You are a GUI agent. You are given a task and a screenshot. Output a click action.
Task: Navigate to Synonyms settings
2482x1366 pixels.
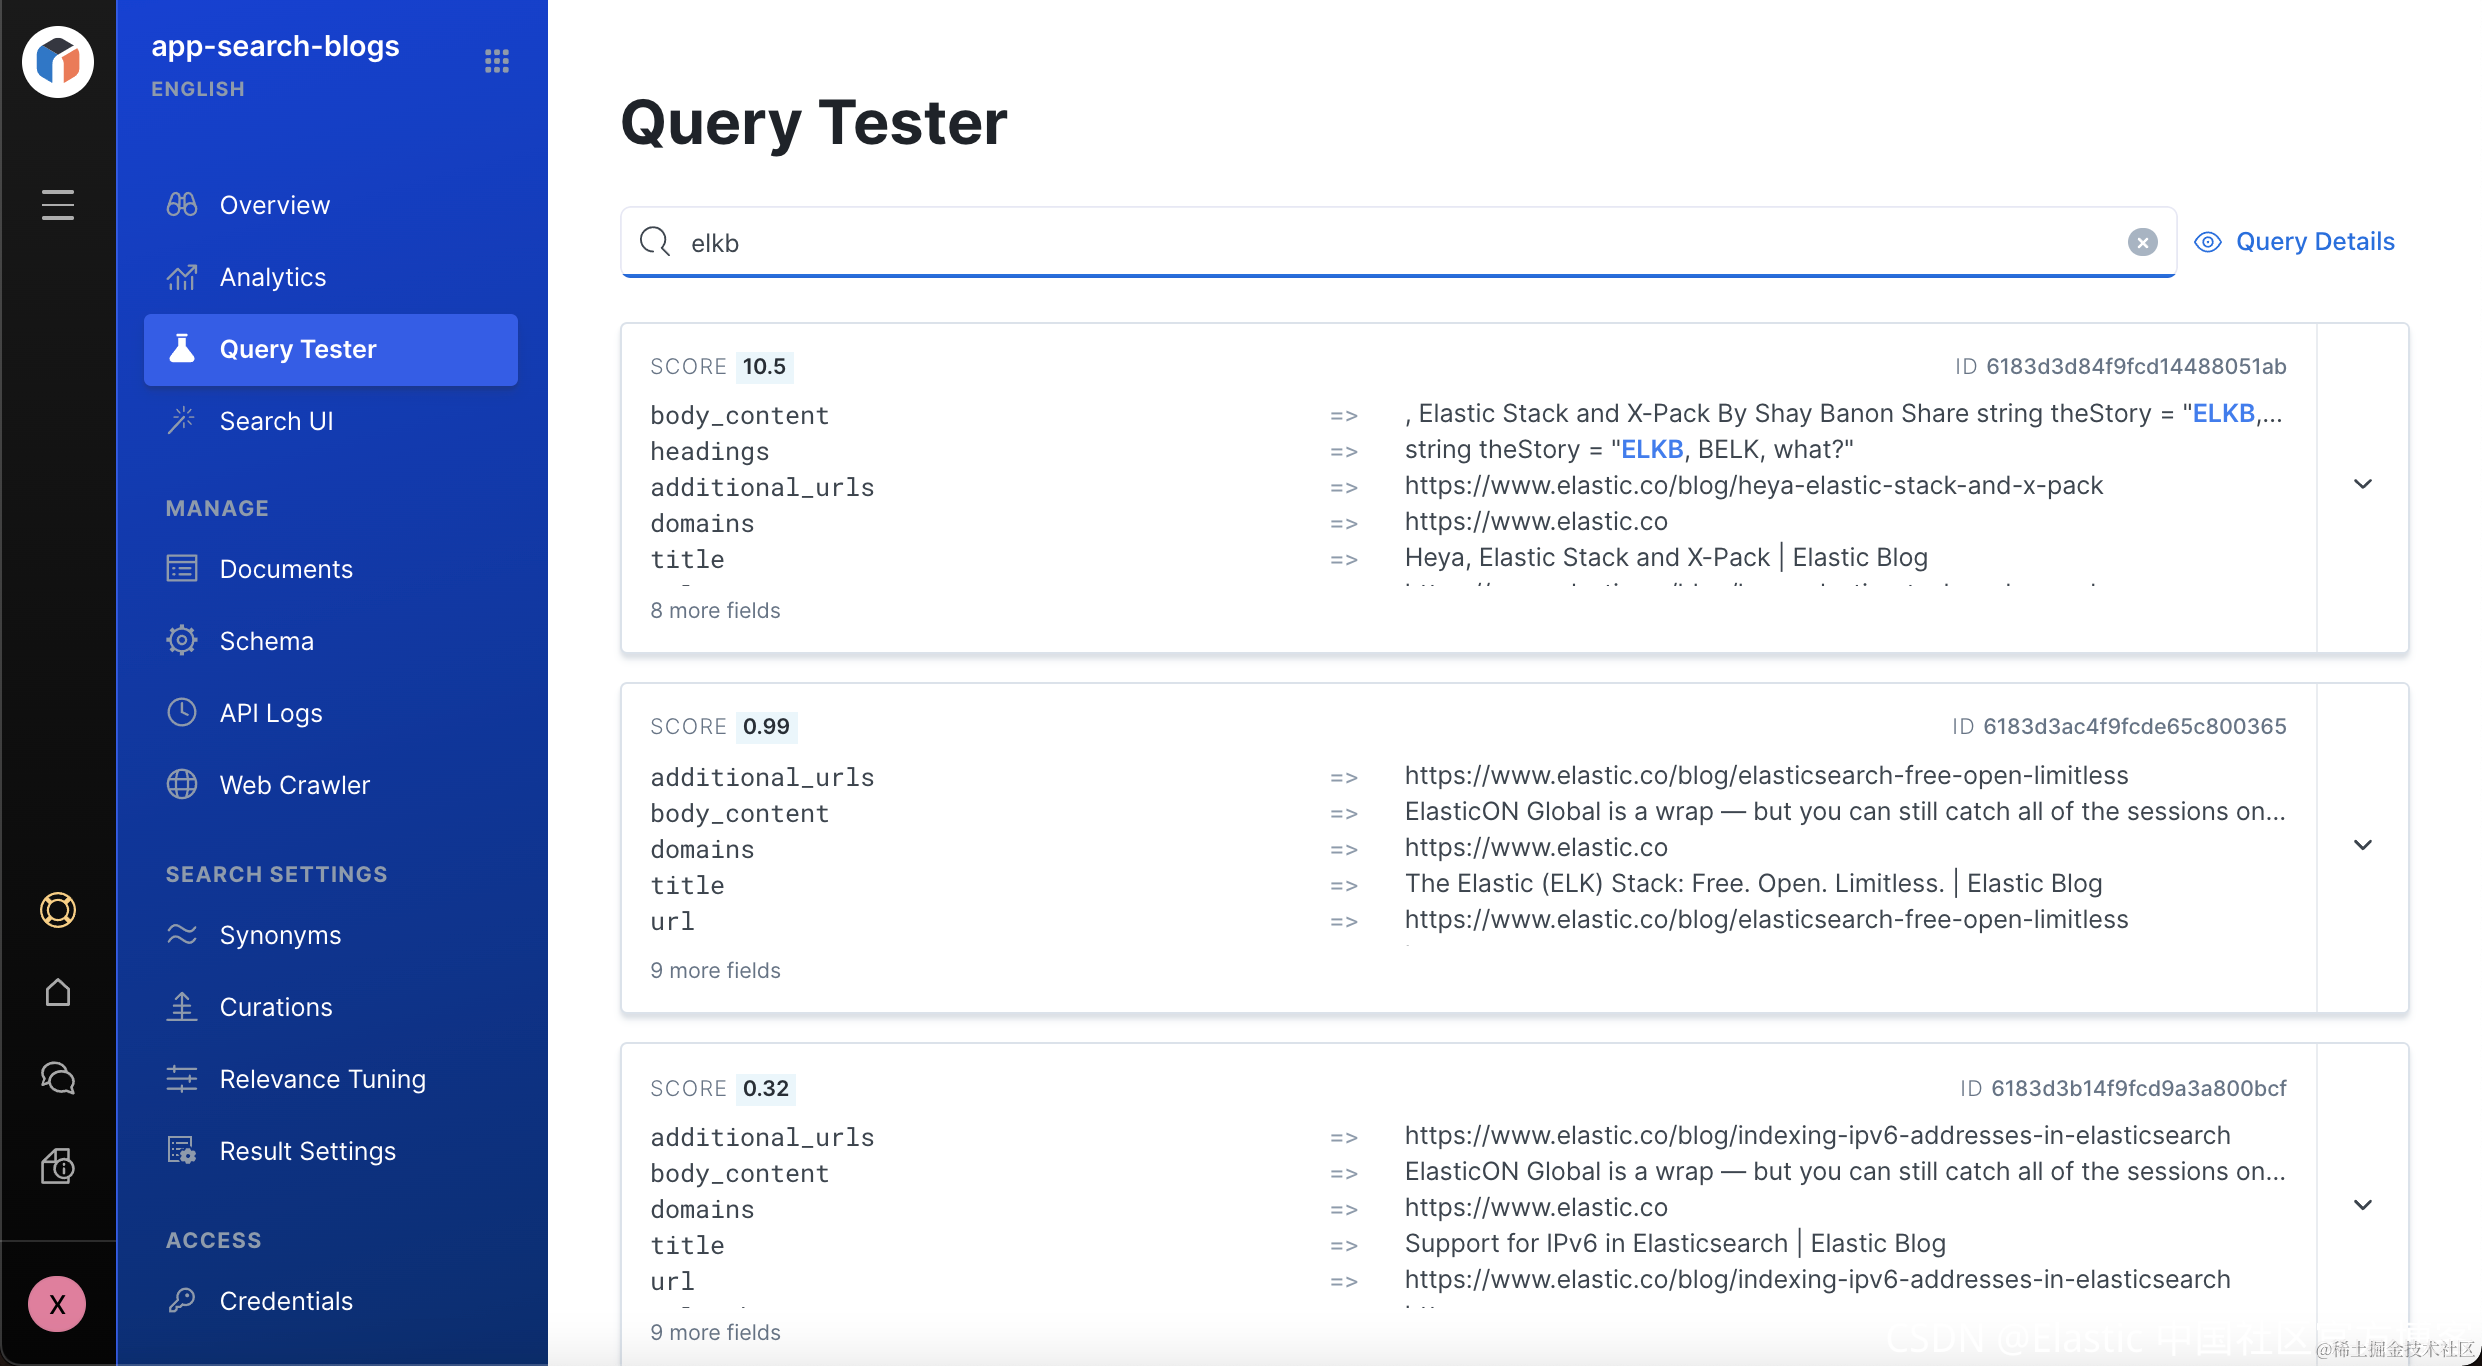pyautogui.click(x=280, y=935)
